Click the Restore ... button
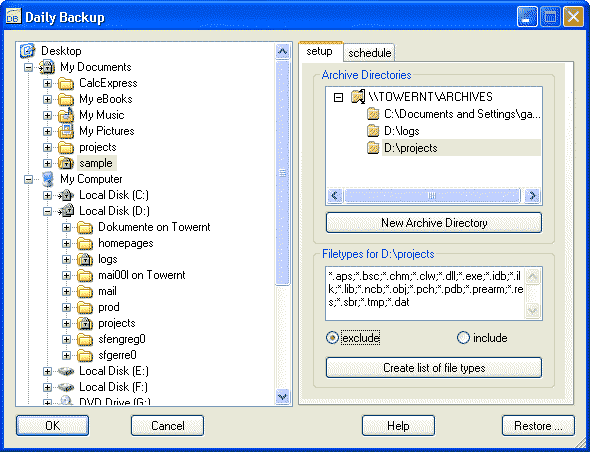 (x=538, y=426)
